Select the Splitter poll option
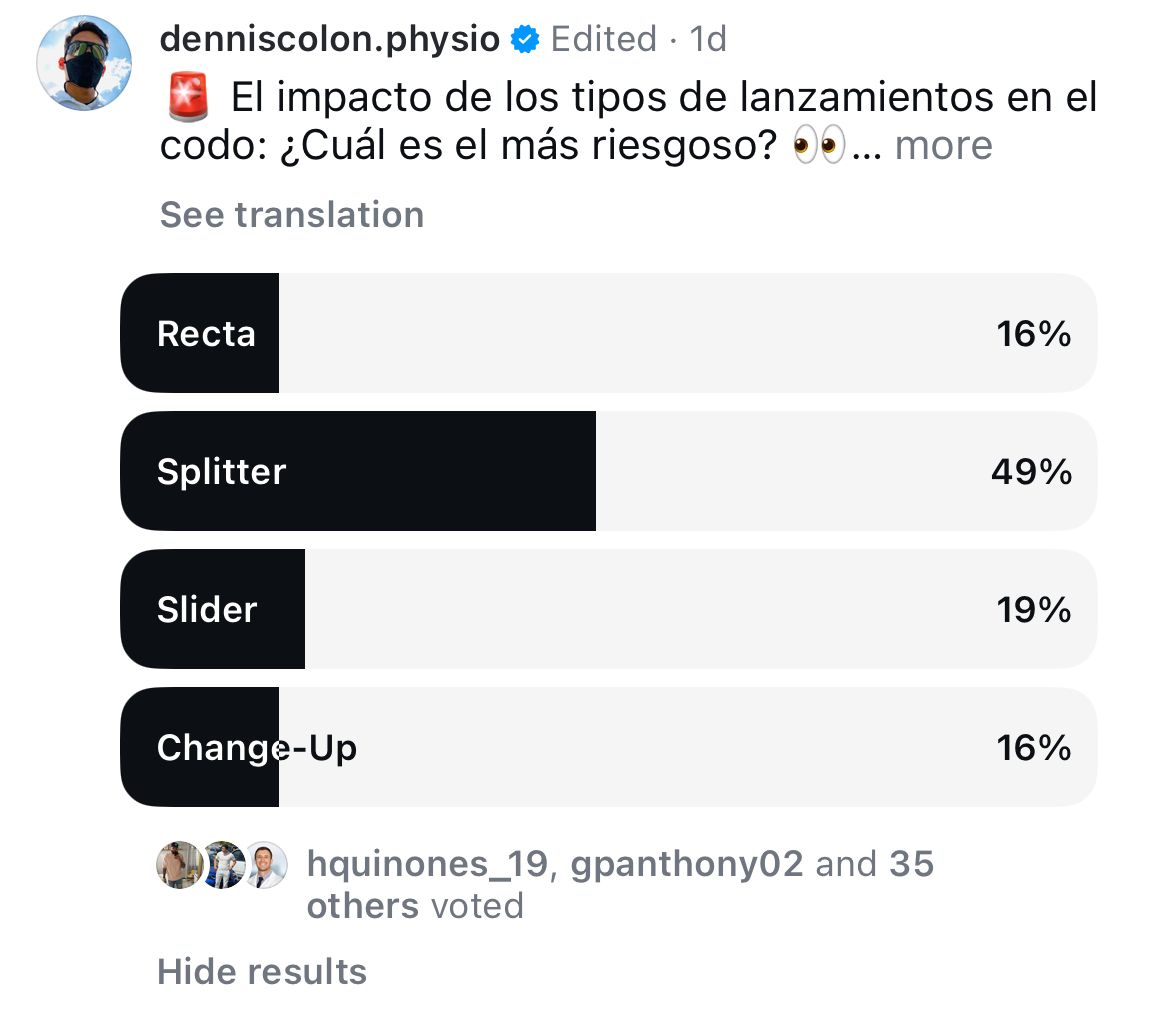Image resolution: width=1170 pixels, height=1025 pixels. pyautogui.click(x=608, y=471)
